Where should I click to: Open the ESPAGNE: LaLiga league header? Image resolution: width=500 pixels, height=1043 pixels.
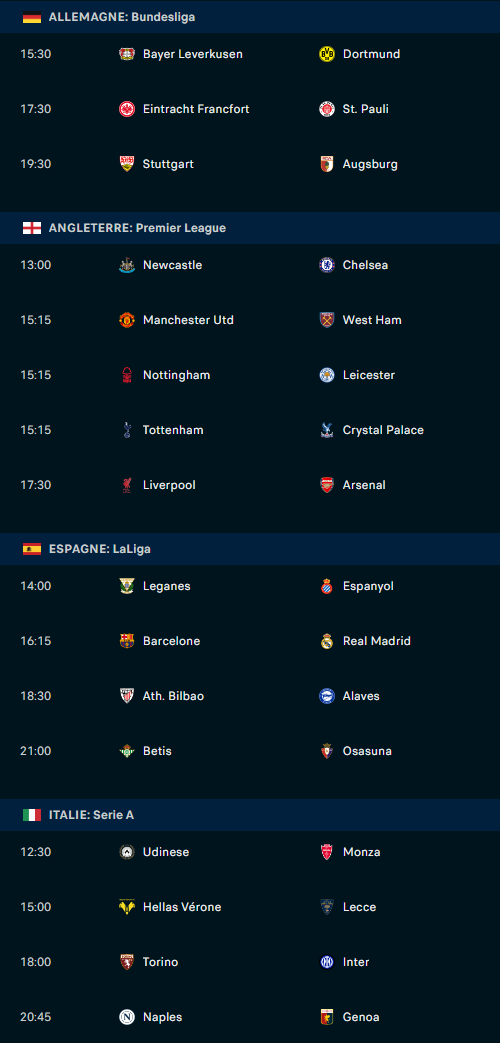250,549
